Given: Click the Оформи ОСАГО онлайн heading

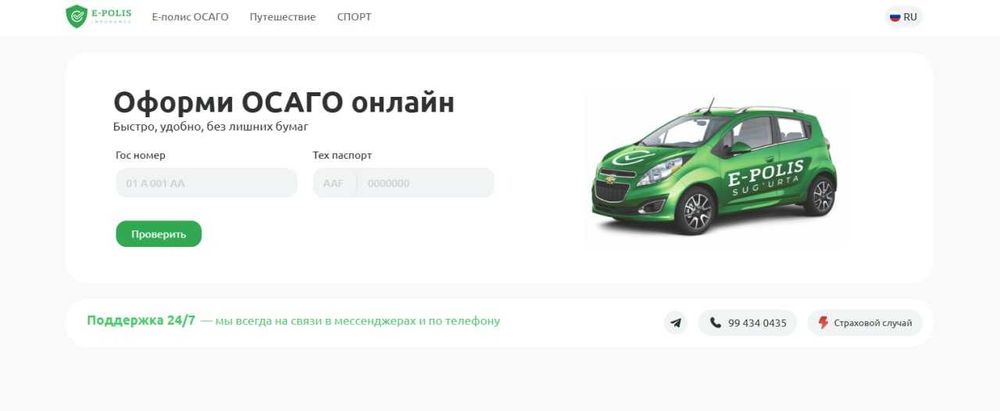Looking at the screenshot, I should (x=284, y=102).
